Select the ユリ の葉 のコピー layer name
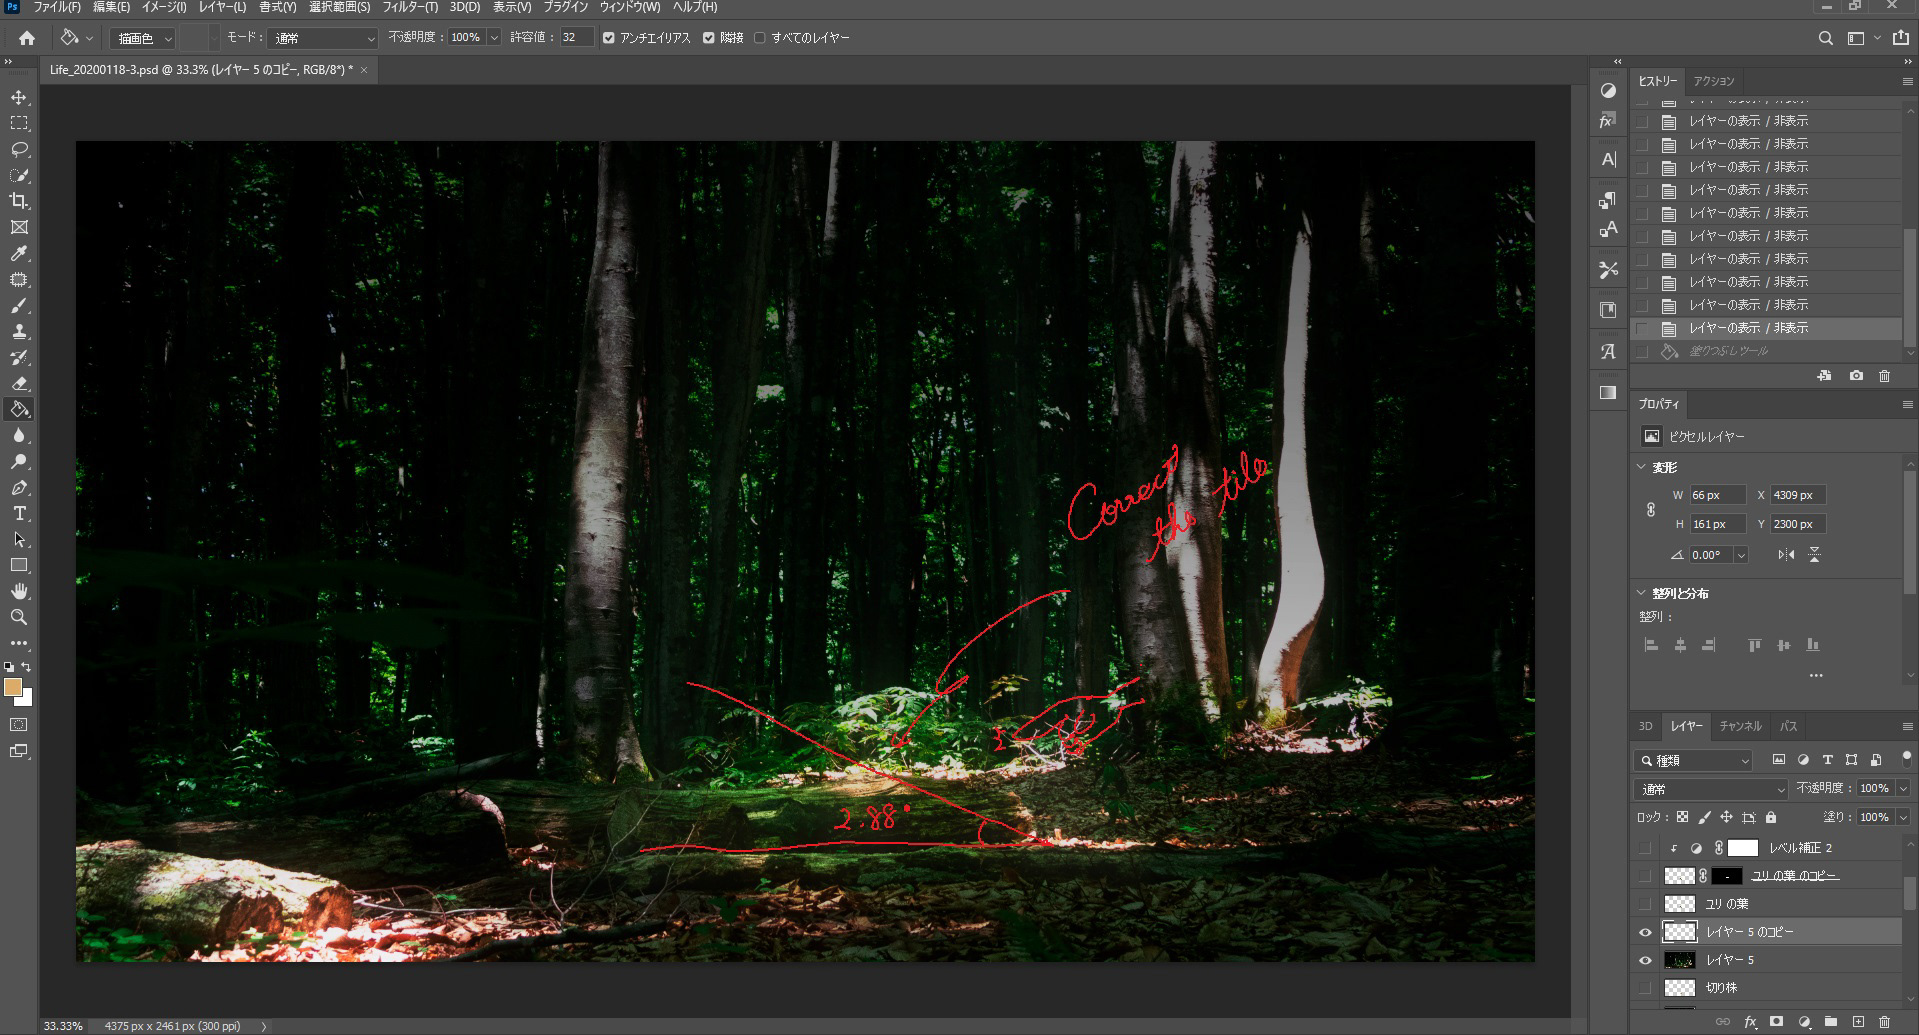Viewport: 1919px width, 1035px height. tap(1795, 876)
